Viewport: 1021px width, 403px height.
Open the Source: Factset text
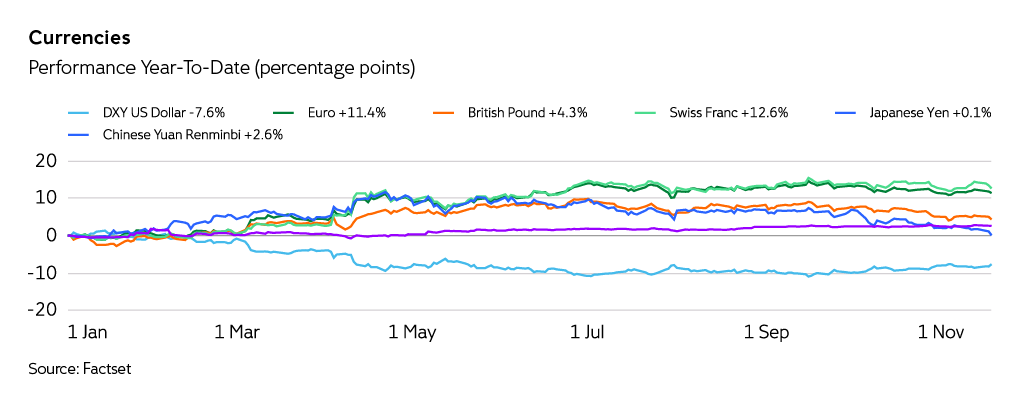[x=80, y=369]
